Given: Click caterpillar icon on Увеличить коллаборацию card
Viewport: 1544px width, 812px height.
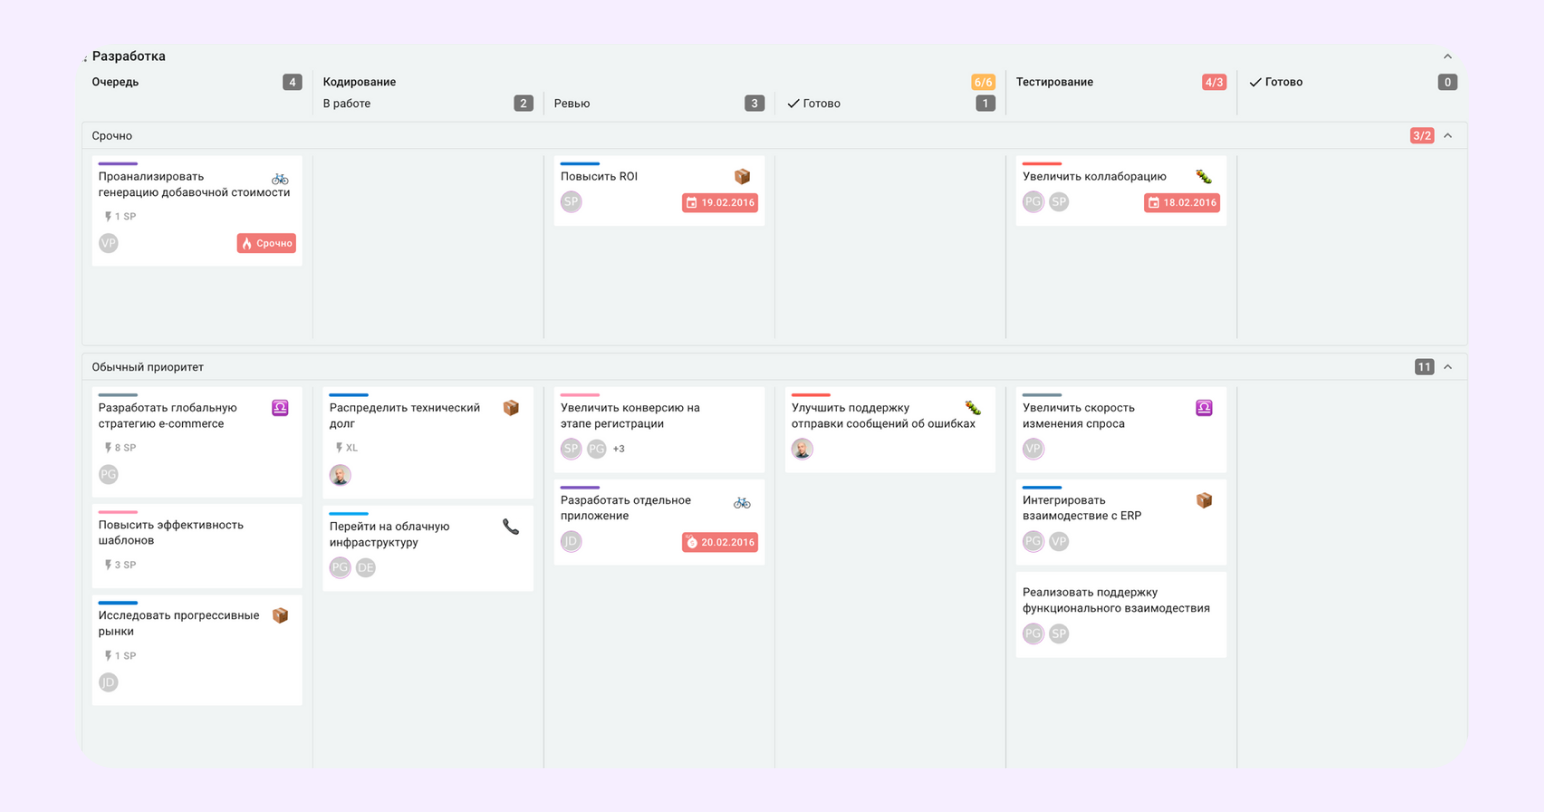Looking at the screenshot, I should pos(1204,177).
